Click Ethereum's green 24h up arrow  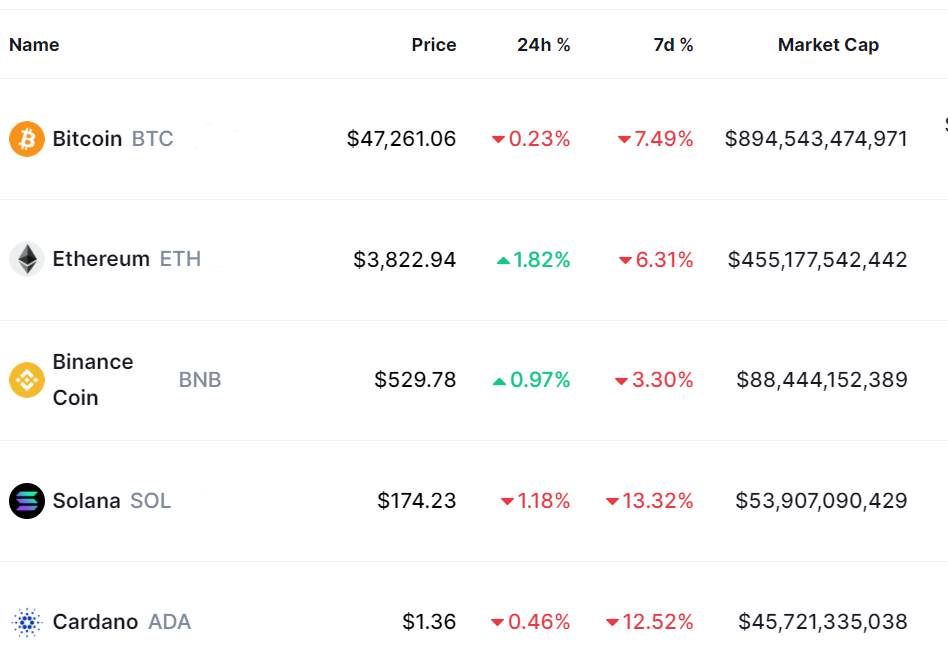coord(503,261)
